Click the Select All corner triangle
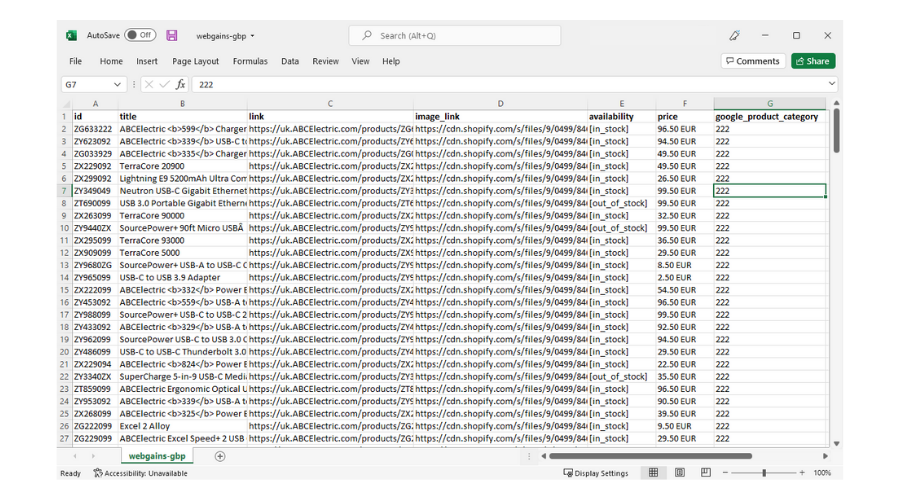The image size is (900, 500). tap(66, 104)
